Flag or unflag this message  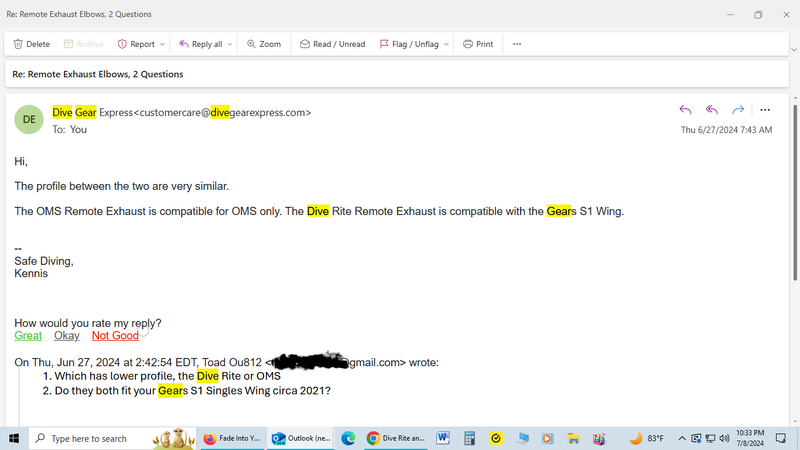(409, 44)
